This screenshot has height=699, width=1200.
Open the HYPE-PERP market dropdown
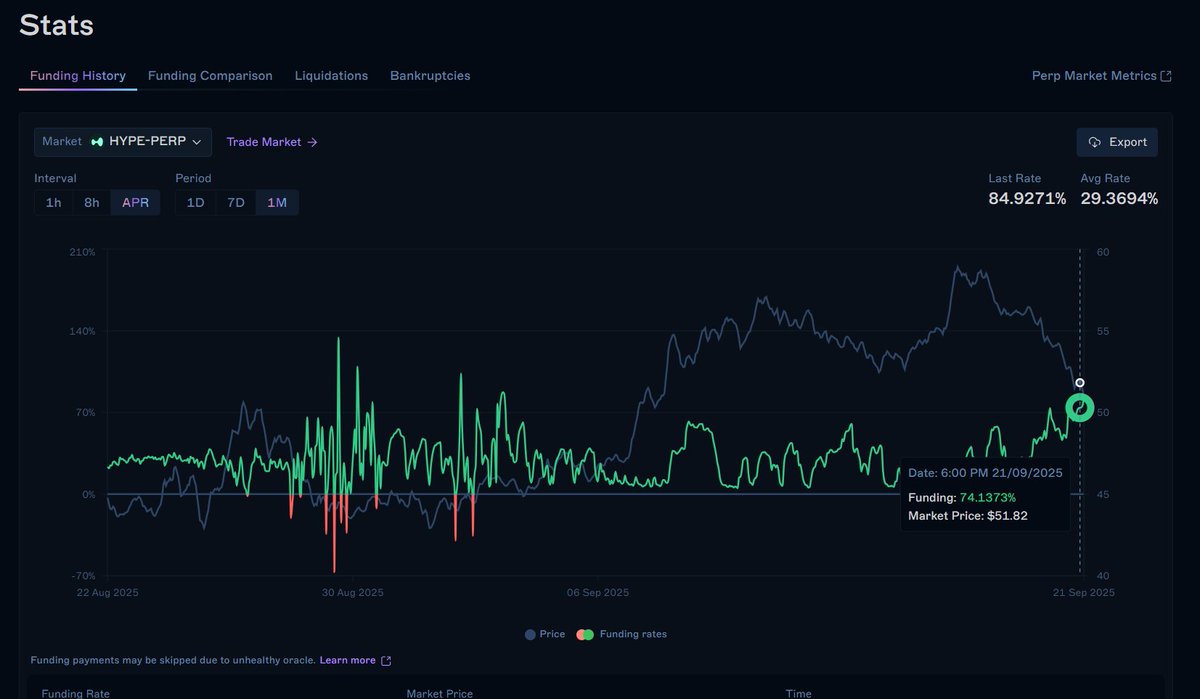tap(122, 141)
